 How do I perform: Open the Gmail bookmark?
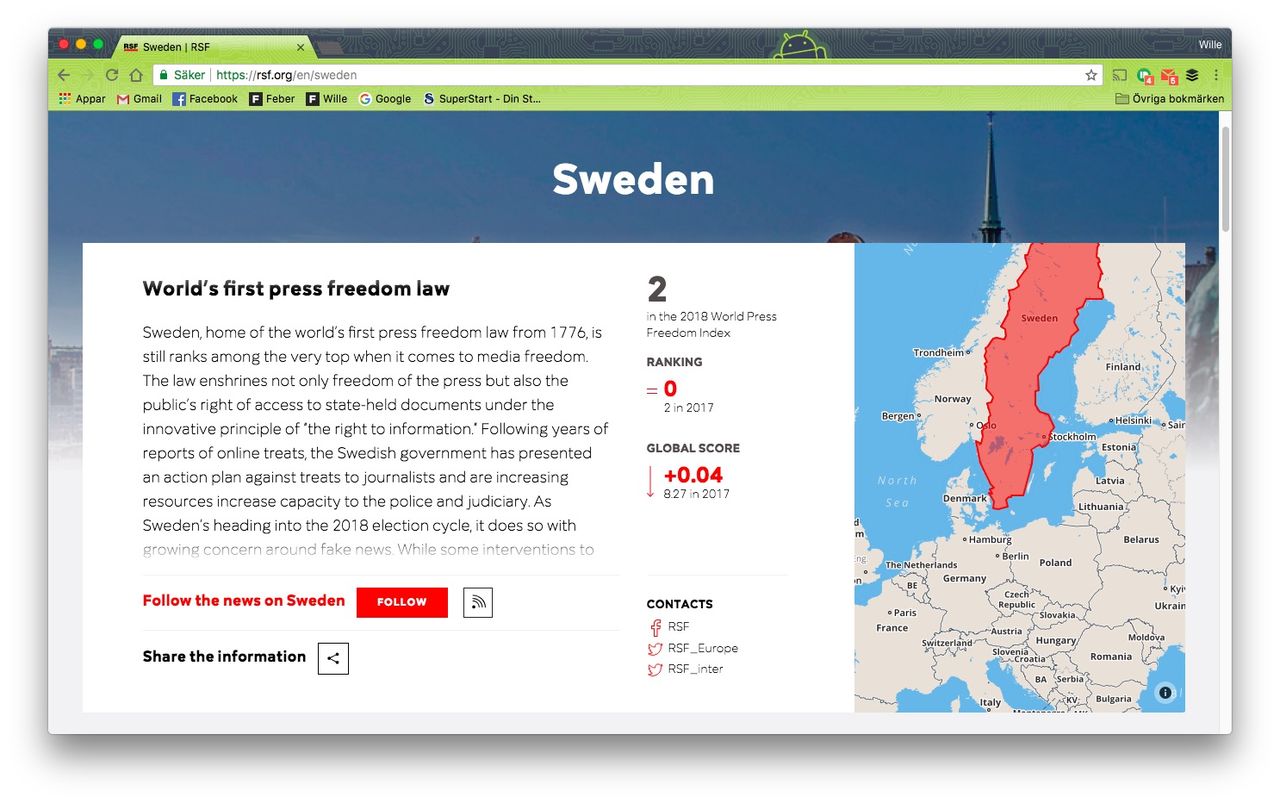point(139,99)
